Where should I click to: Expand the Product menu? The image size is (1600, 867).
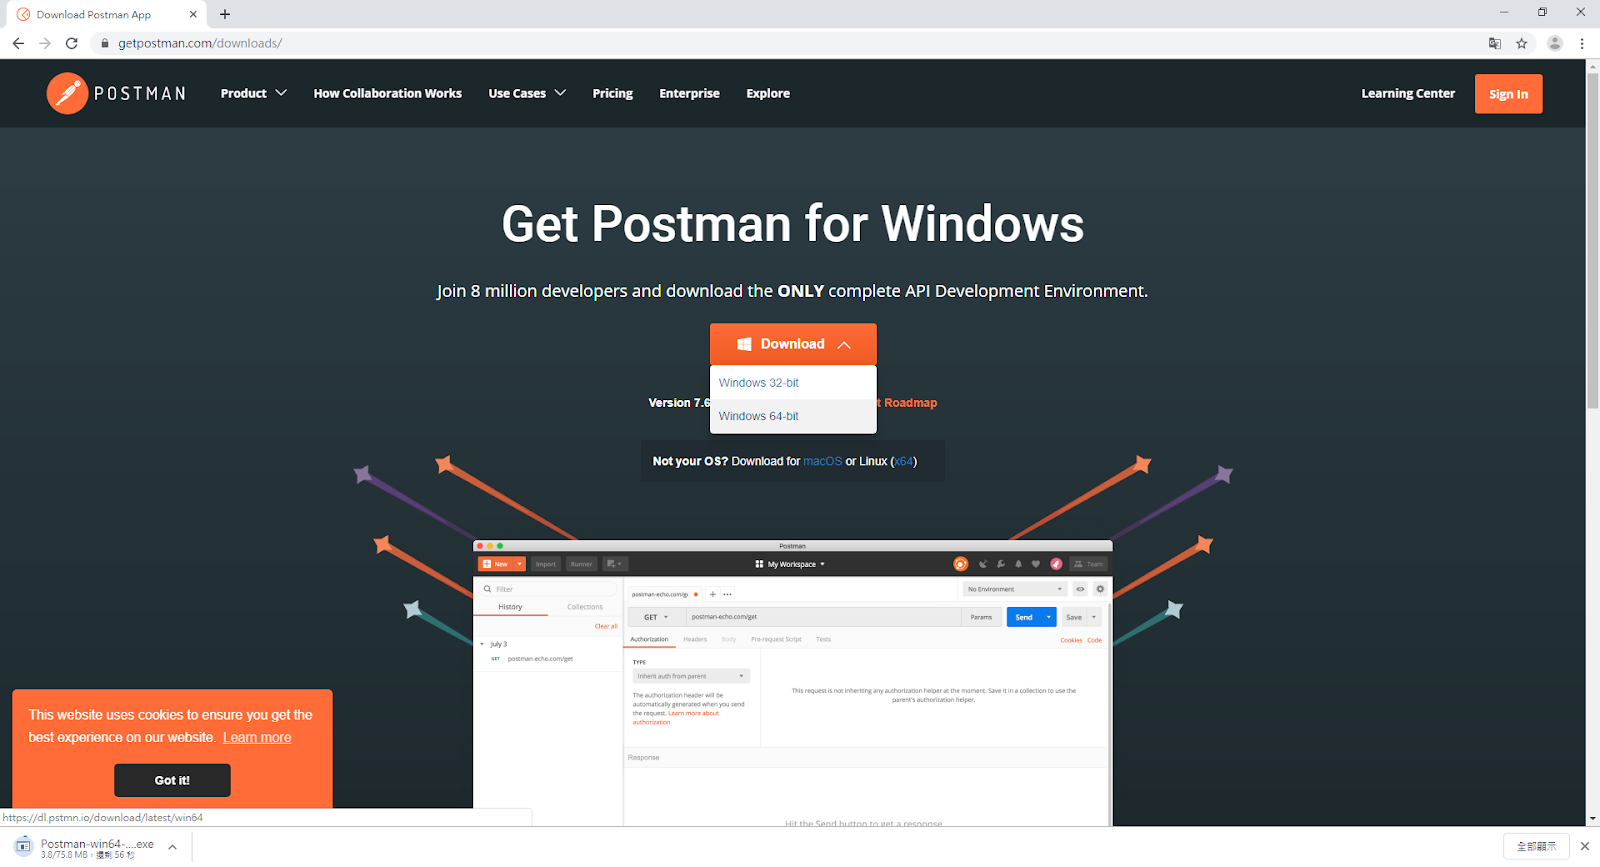click(254, 93)
